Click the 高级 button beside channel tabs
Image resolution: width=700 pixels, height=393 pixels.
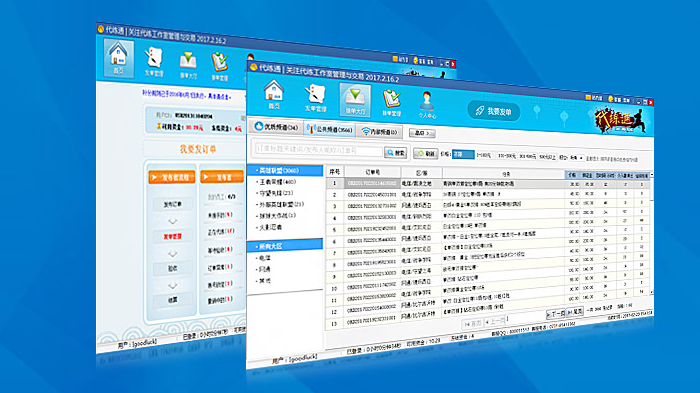click(422, 133)
